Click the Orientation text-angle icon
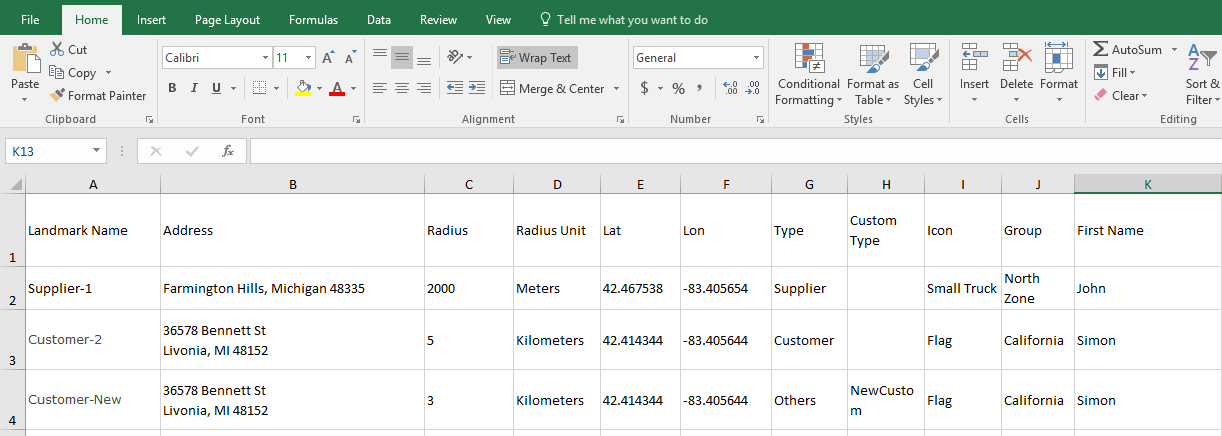The height and width of the screenshot is (436, 1222). (456, 57)
